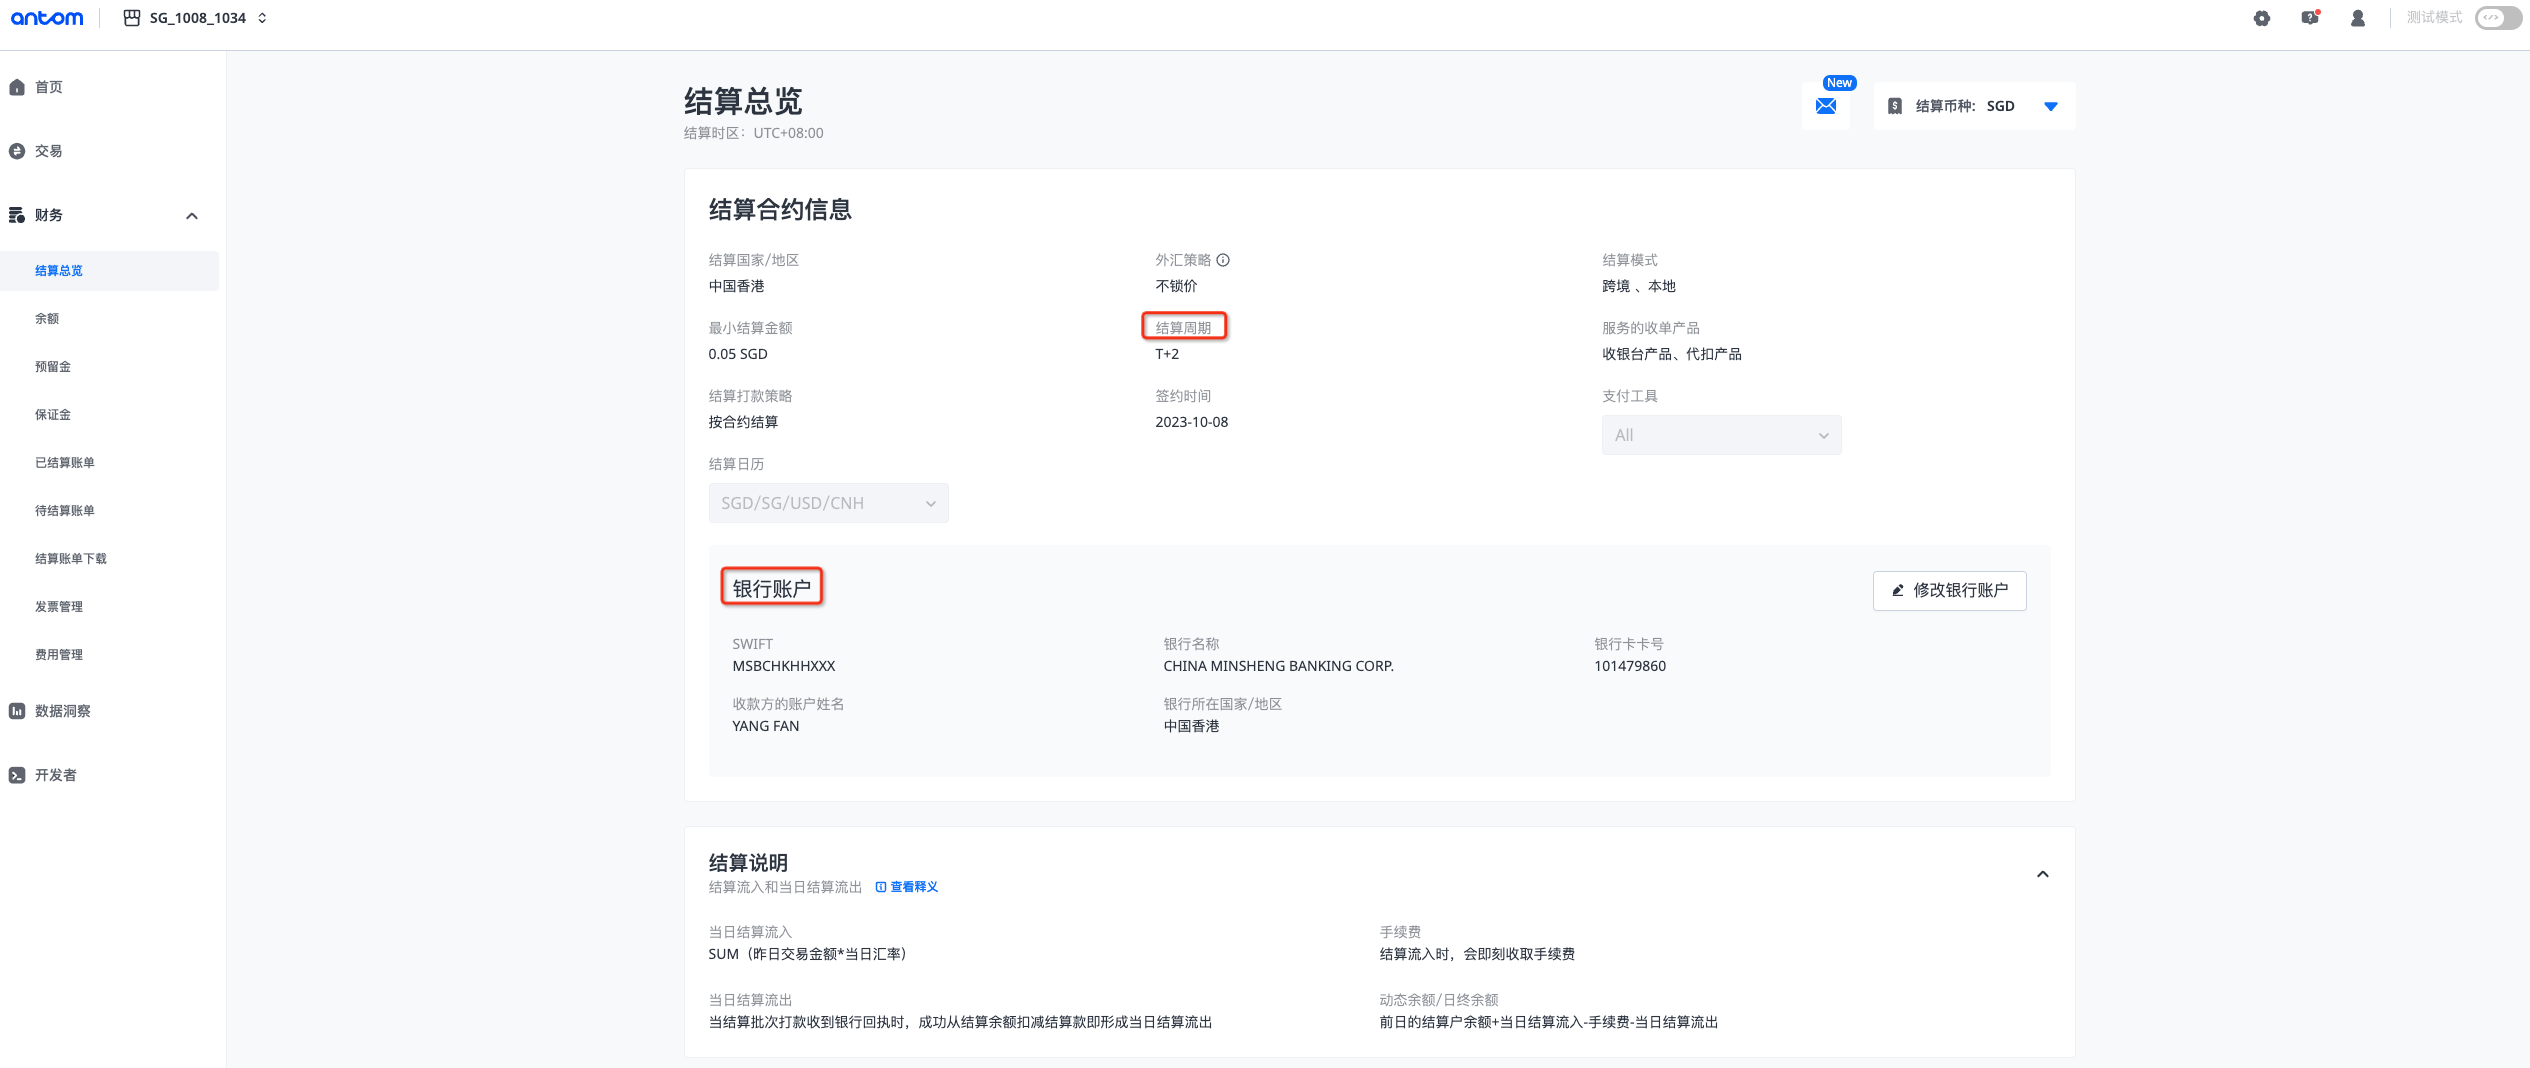Go to 首页 home in sidebar
2530x1068 pixels.
pos(49,87)
